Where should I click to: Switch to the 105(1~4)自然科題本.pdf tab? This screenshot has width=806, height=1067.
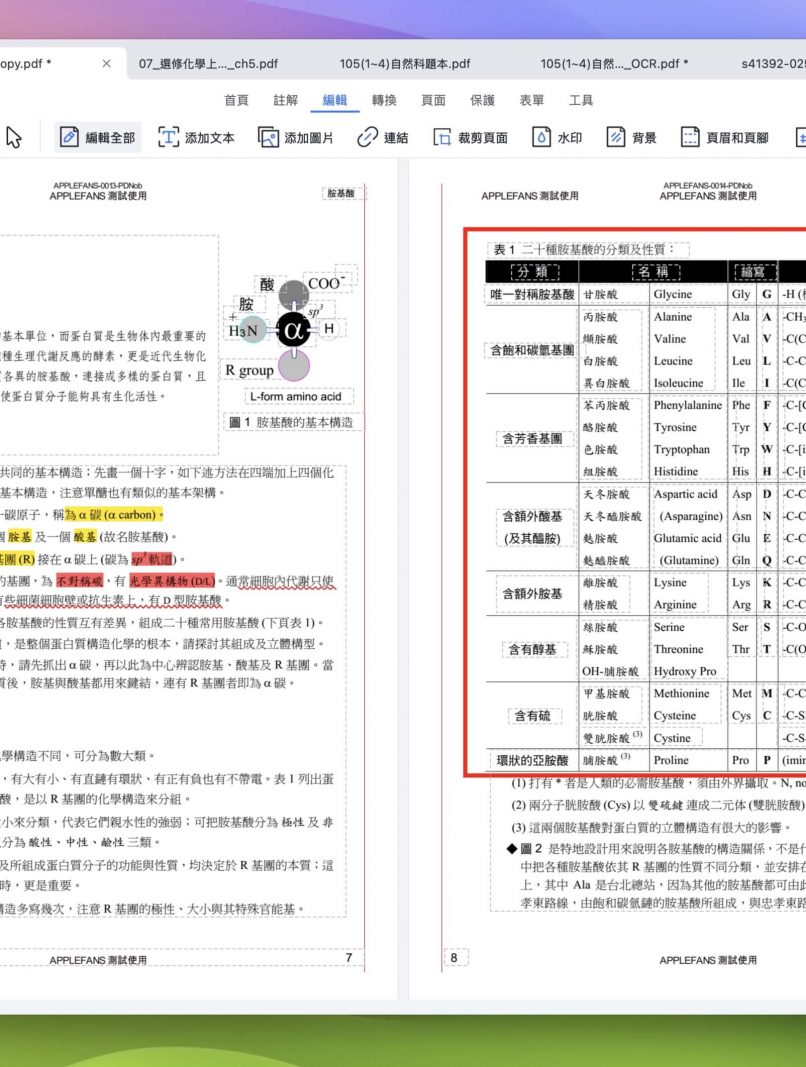405,64
